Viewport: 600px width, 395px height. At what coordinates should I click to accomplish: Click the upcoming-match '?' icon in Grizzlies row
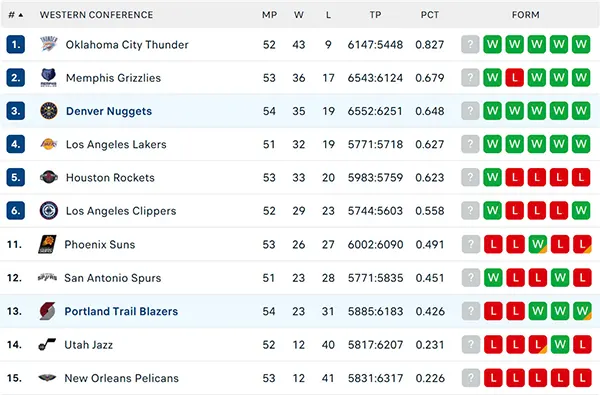pyautogui.click(x=470, y=78)
